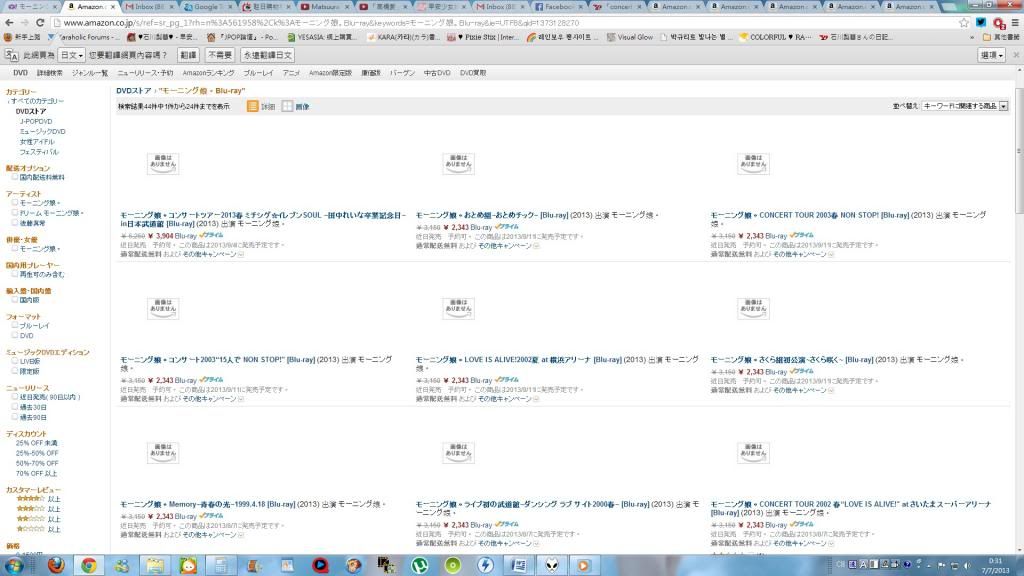This screenshot has height=576, width=1024.
Task: Open the 選項 options dropdown
Action: pyautogui.click(x=991, y=55)
